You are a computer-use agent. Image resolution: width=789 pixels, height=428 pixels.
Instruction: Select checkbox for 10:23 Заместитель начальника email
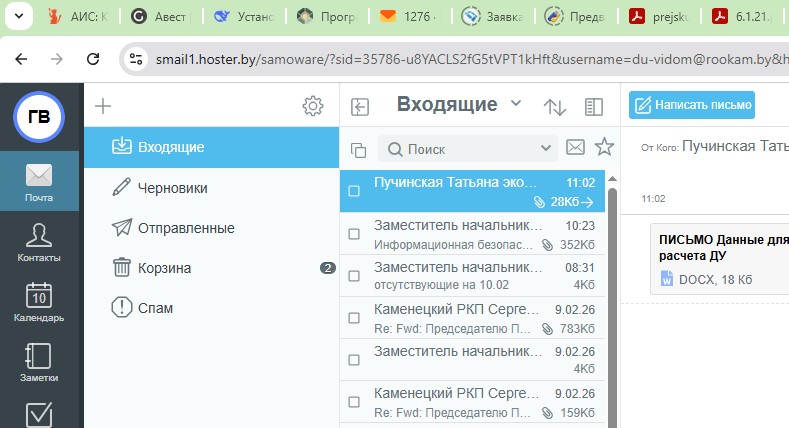(x=354, y=233)
